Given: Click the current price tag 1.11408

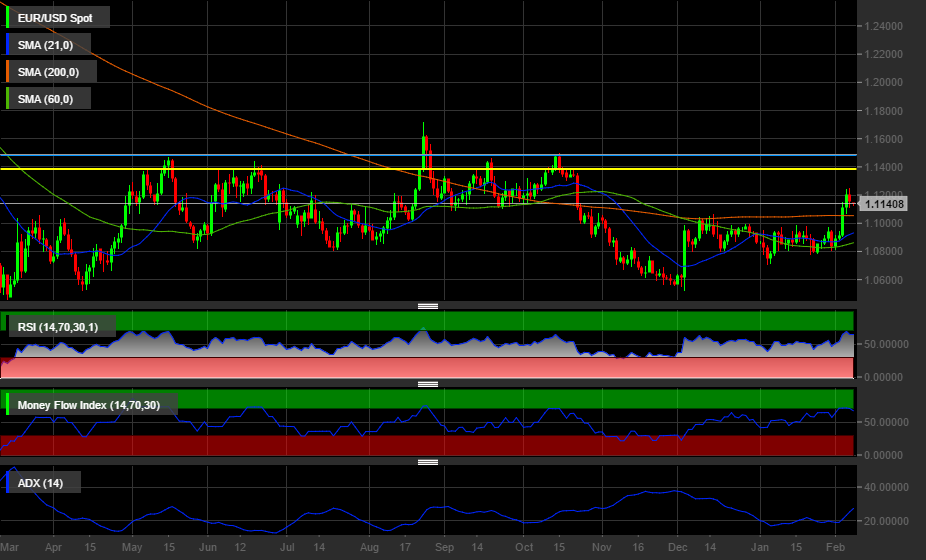Looking at the screenshot, I should pyautogui.click(x=884, y=204).
